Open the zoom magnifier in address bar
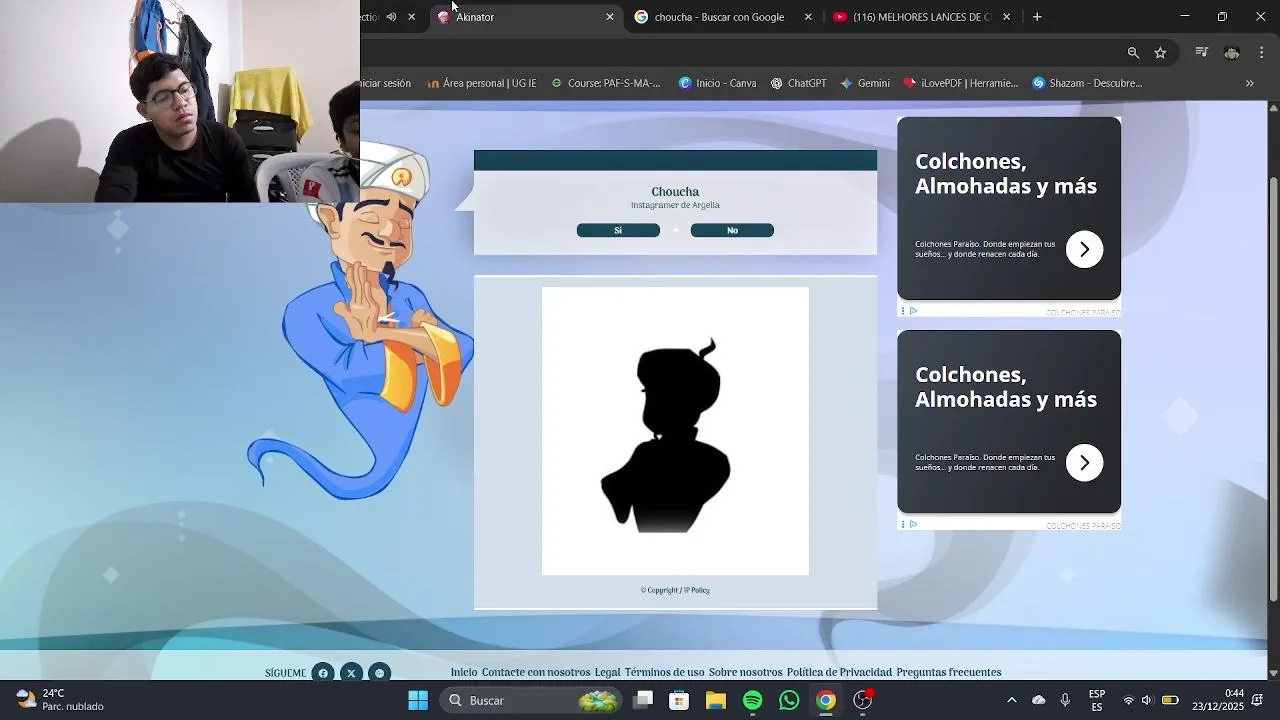1280x720 pixels. (1133, 53)
